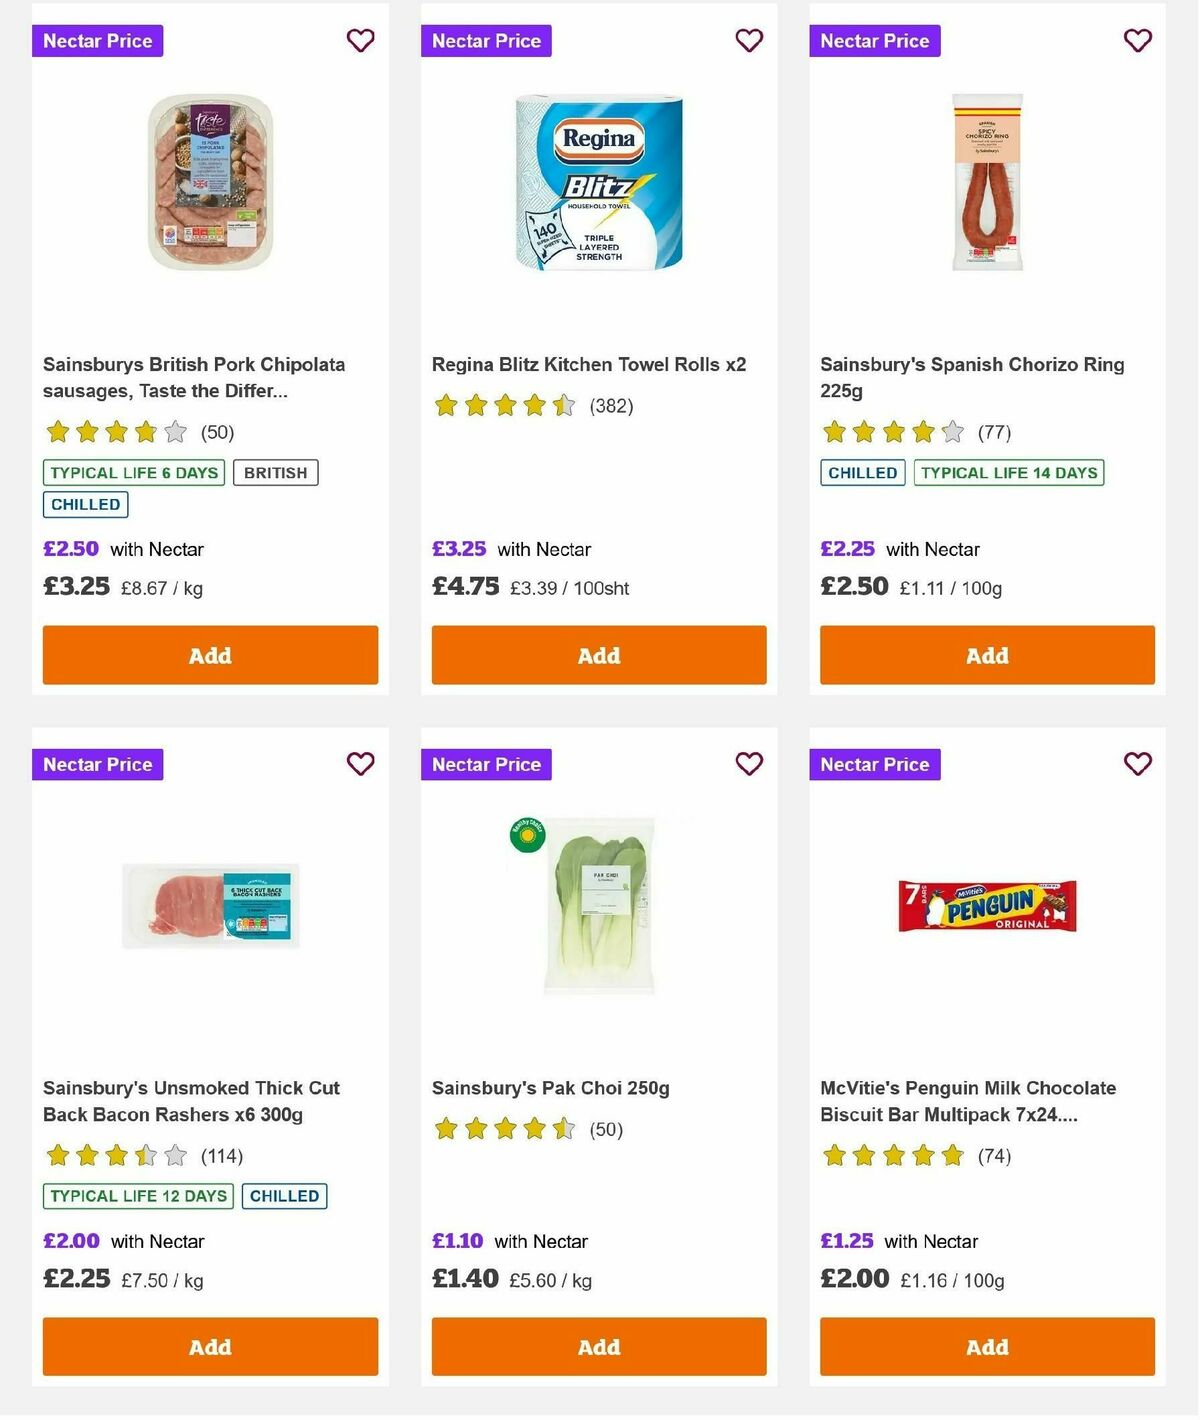The width and height of the screenshot is (1200, 1420).
Task: Heart the Sainsbury's Spanish Chorizo Ring
Action: [x=1136, y=40]
